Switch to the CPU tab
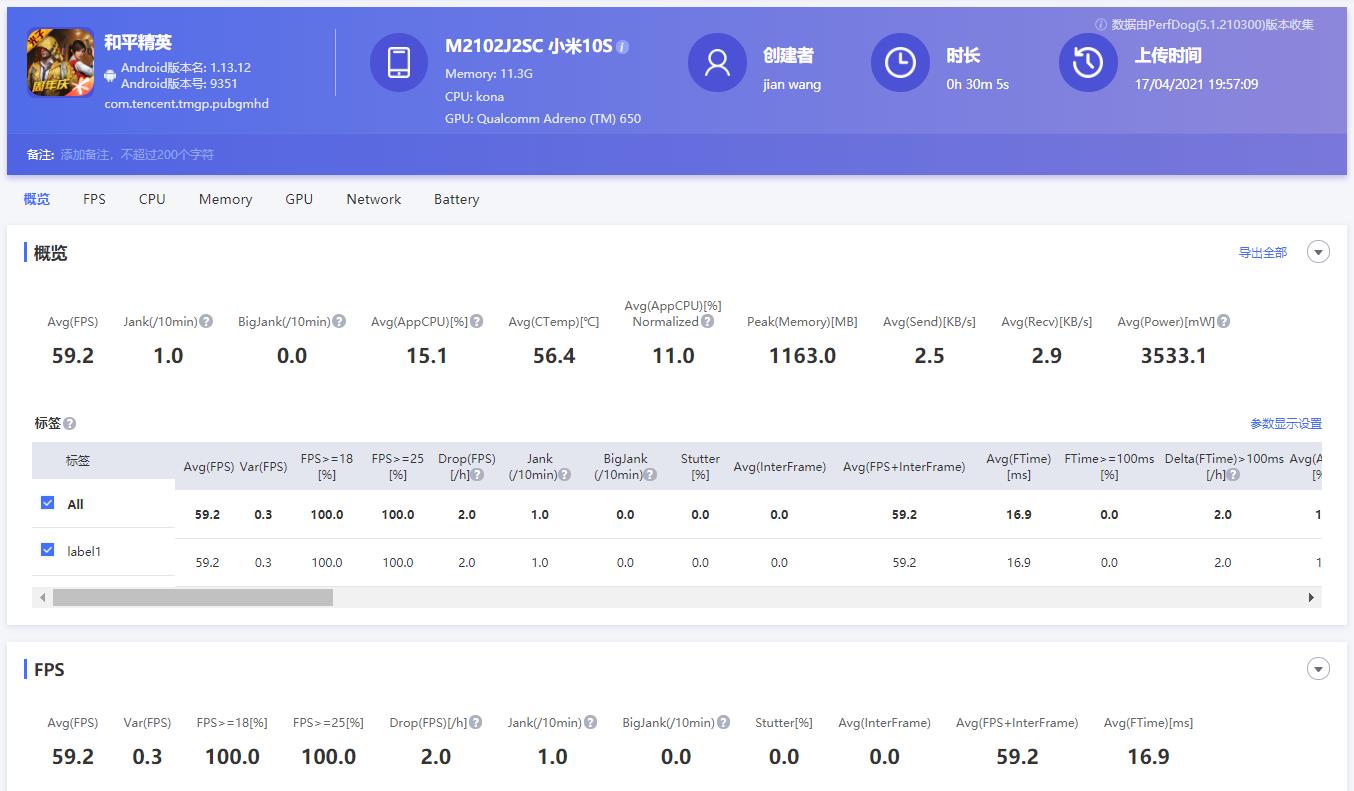This screenshot has height=791, width=1354. [x=151, y=199]
